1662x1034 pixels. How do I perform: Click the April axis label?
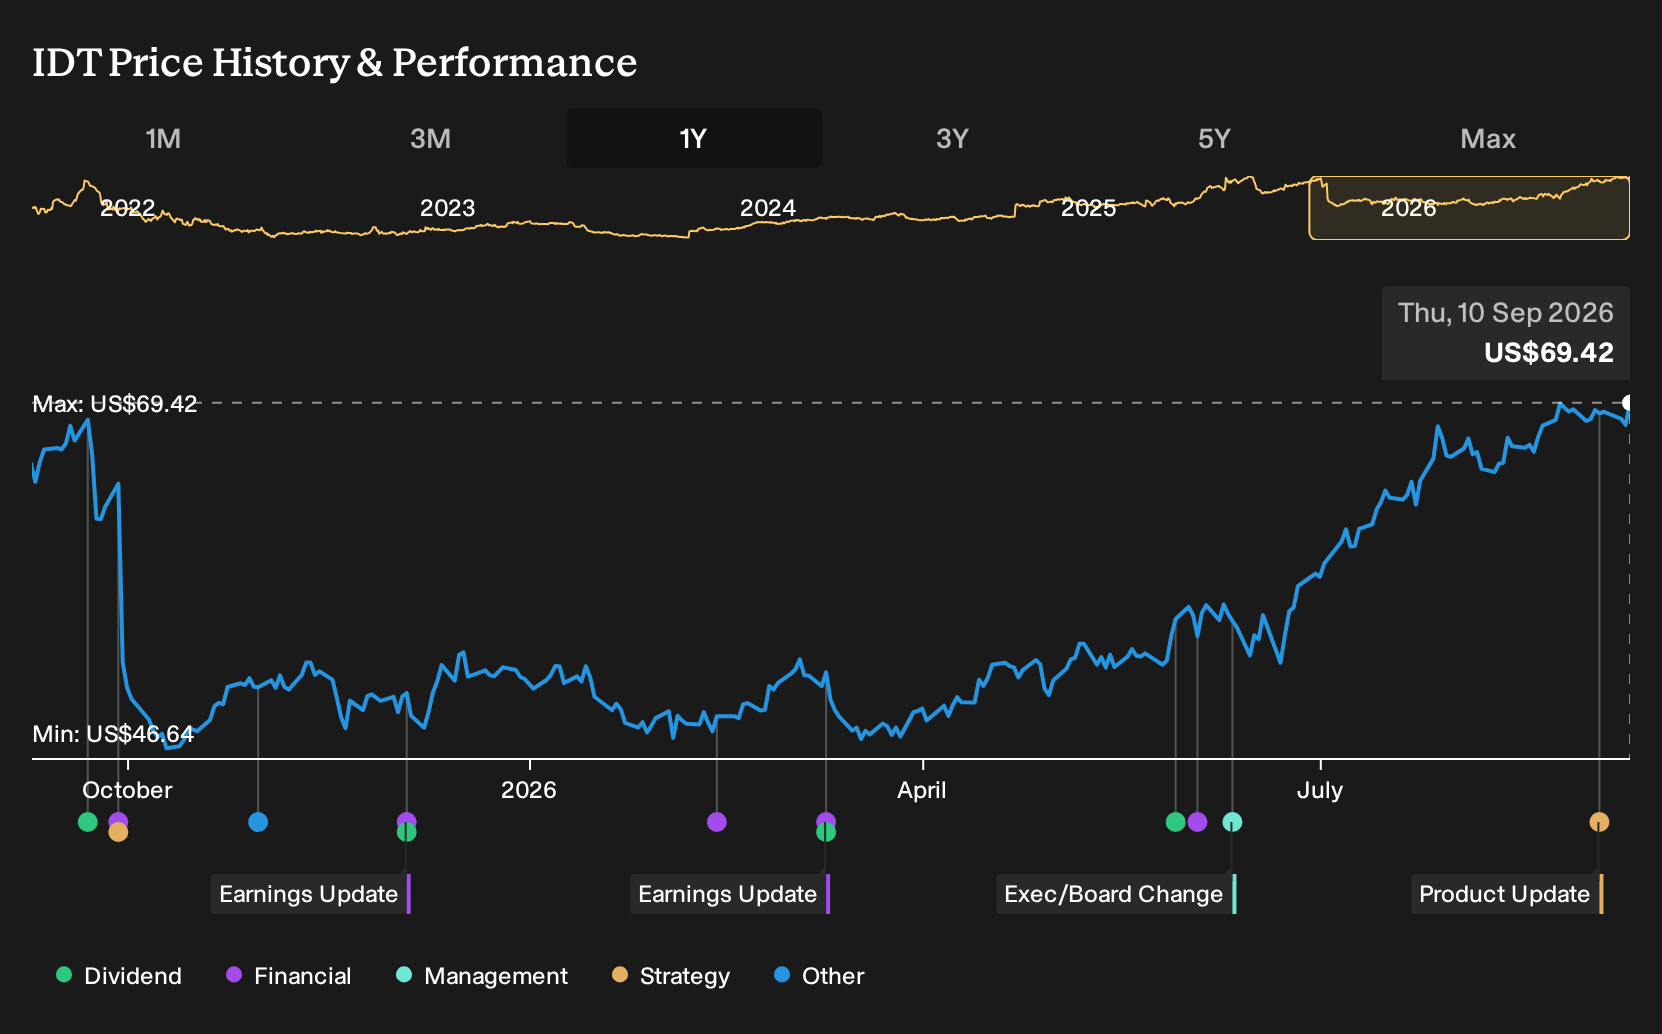coord(922,790)
